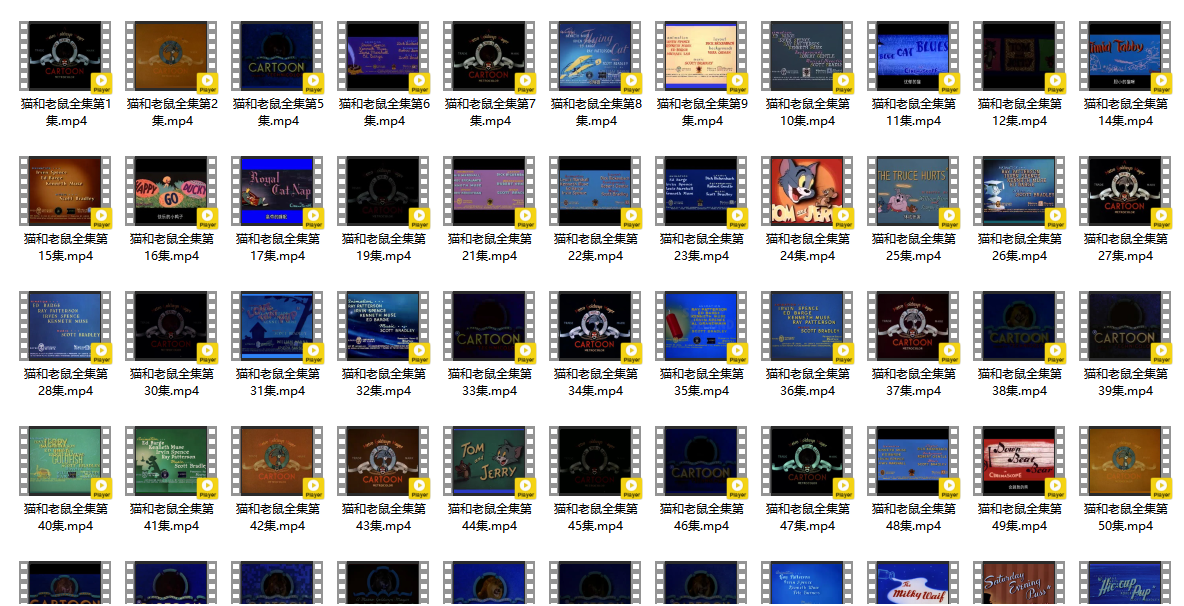Select firecracker credits thumbnail 第35集.mp4
This screenshot has width=1184, height=606.
click(x=702, y=327)
